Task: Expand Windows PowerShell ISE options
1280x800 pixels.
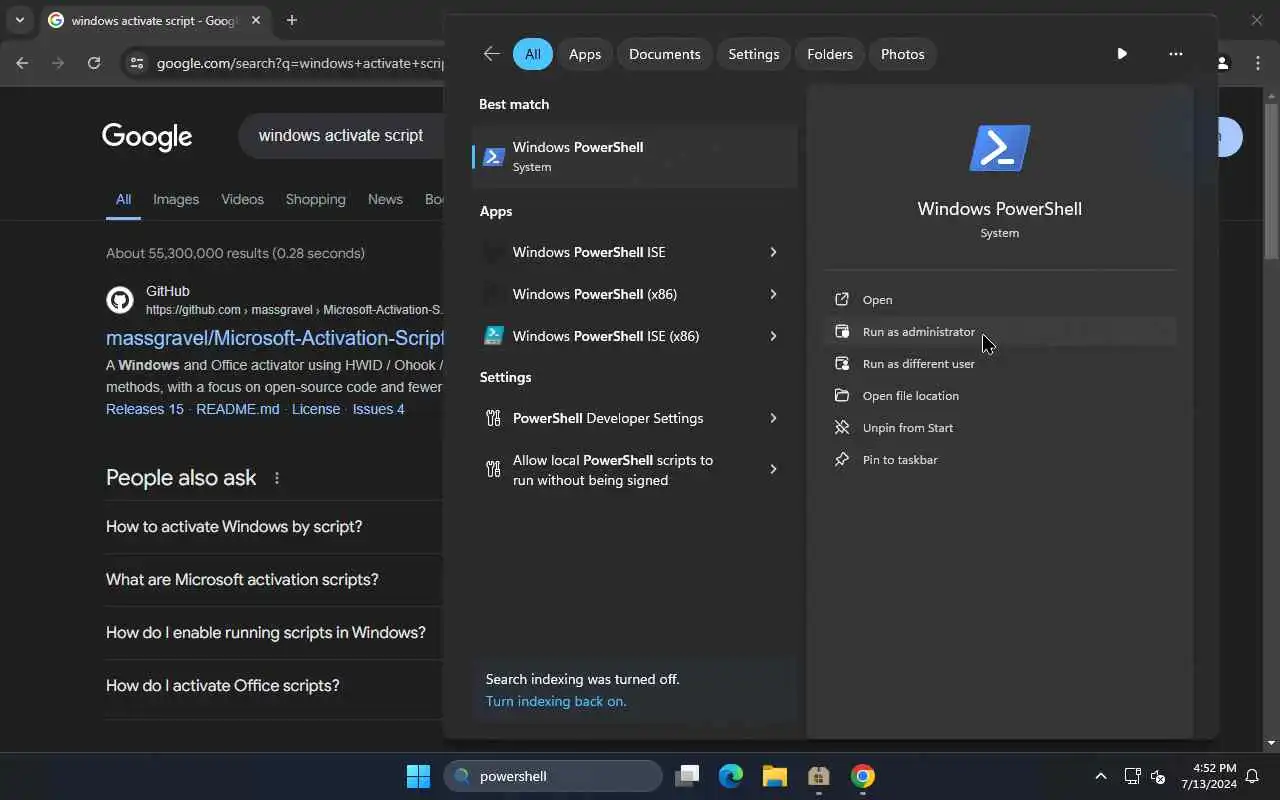Action: pos(773,252)
